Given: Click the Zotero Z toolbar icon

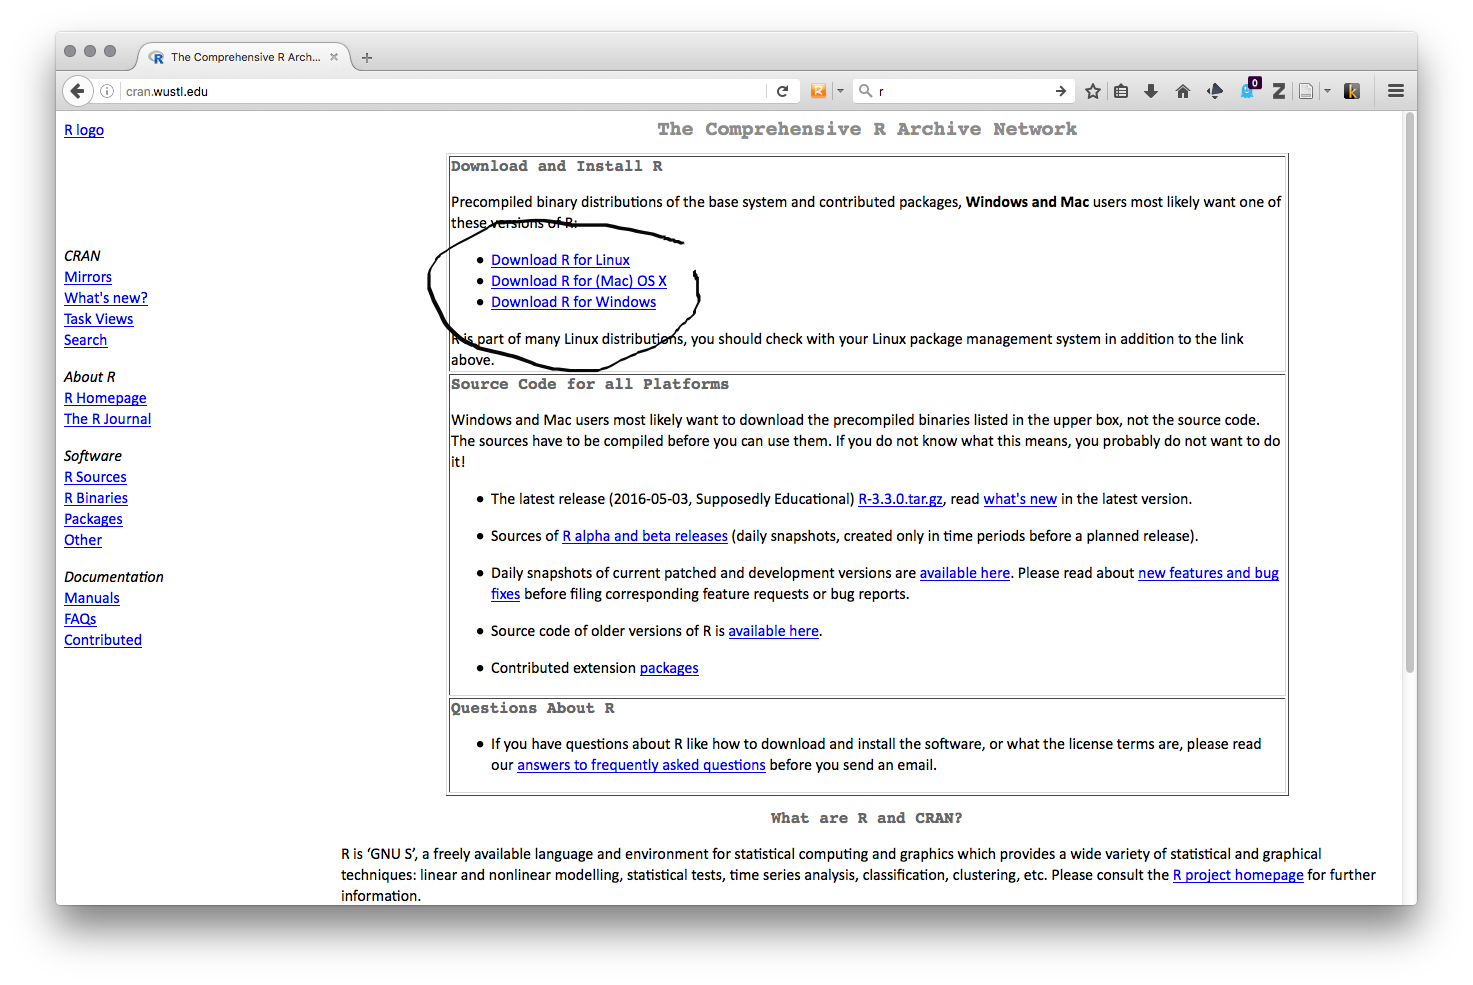Looking at the screenshot, I should (x=1278, y=91).
